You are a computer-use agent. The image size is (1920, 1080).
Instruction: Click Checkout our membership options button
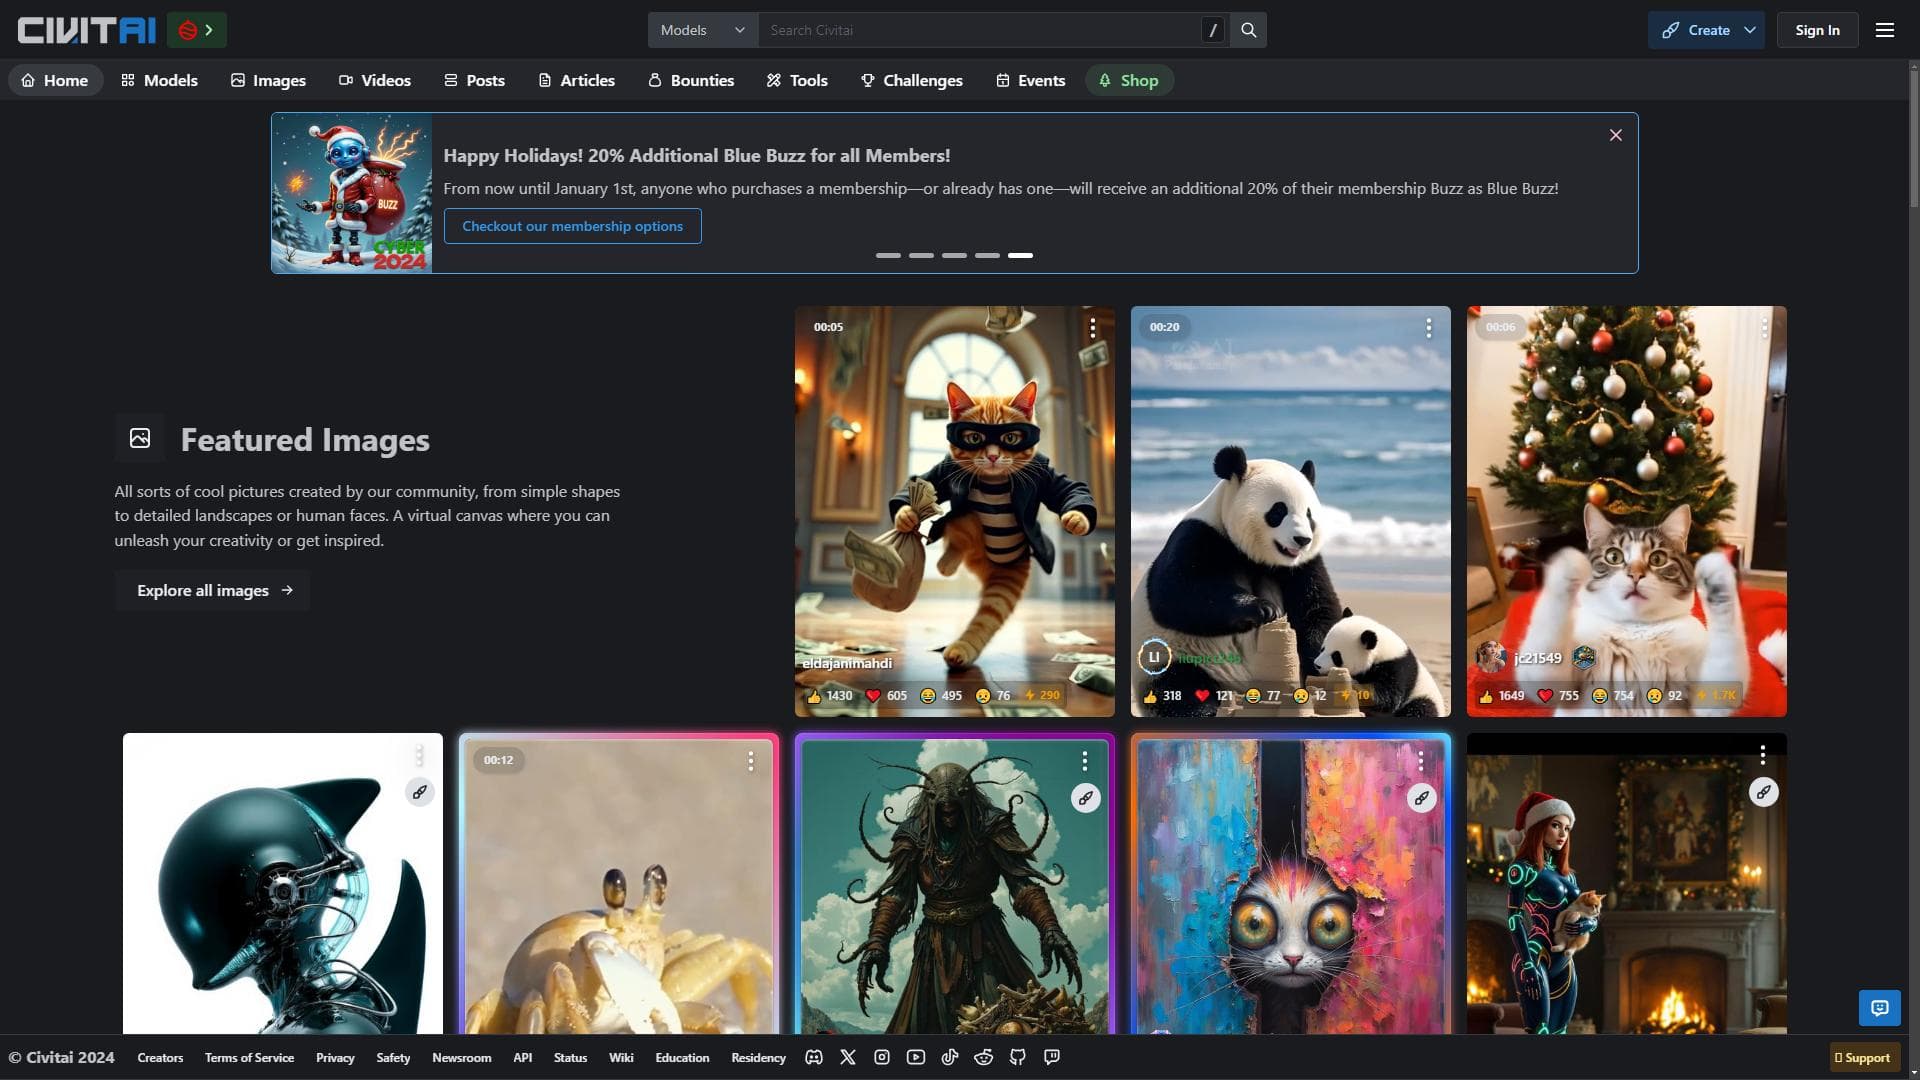(572, 226)
